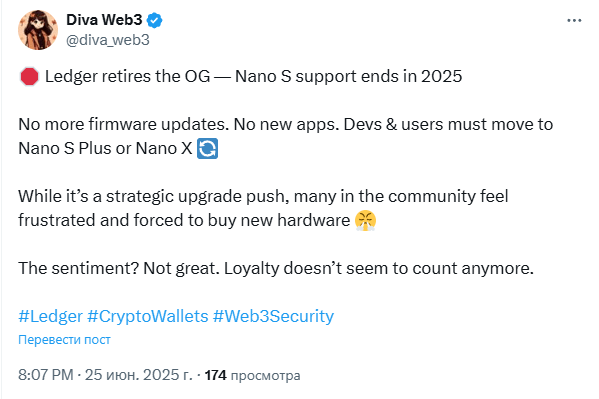
Task: Click the Перевести пост translate link
Action: (x=64, y=340)
